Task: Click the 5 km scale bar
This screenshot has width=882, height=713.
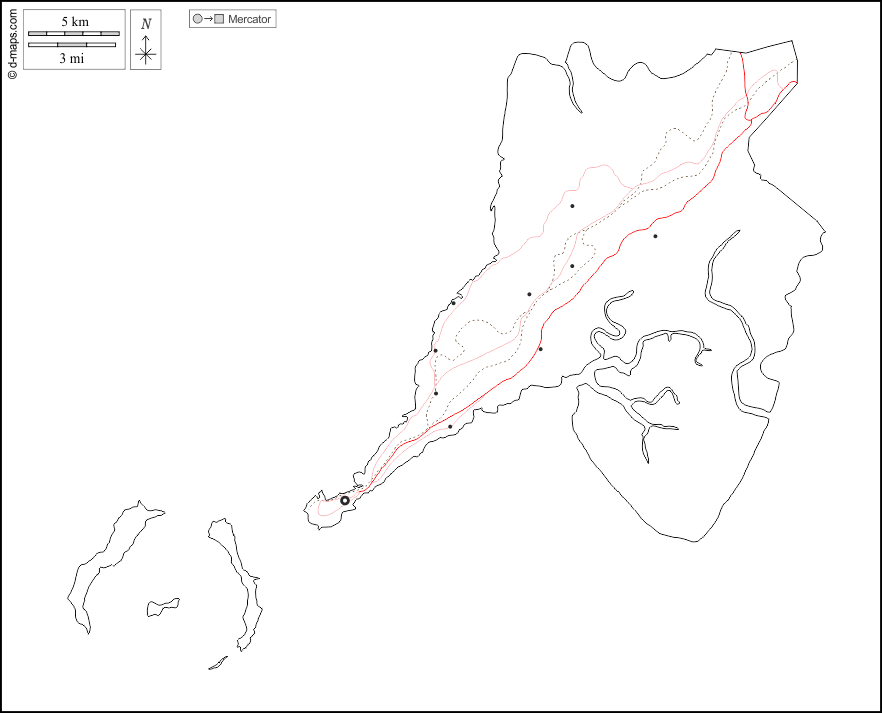Action: (x=74, y=34)
